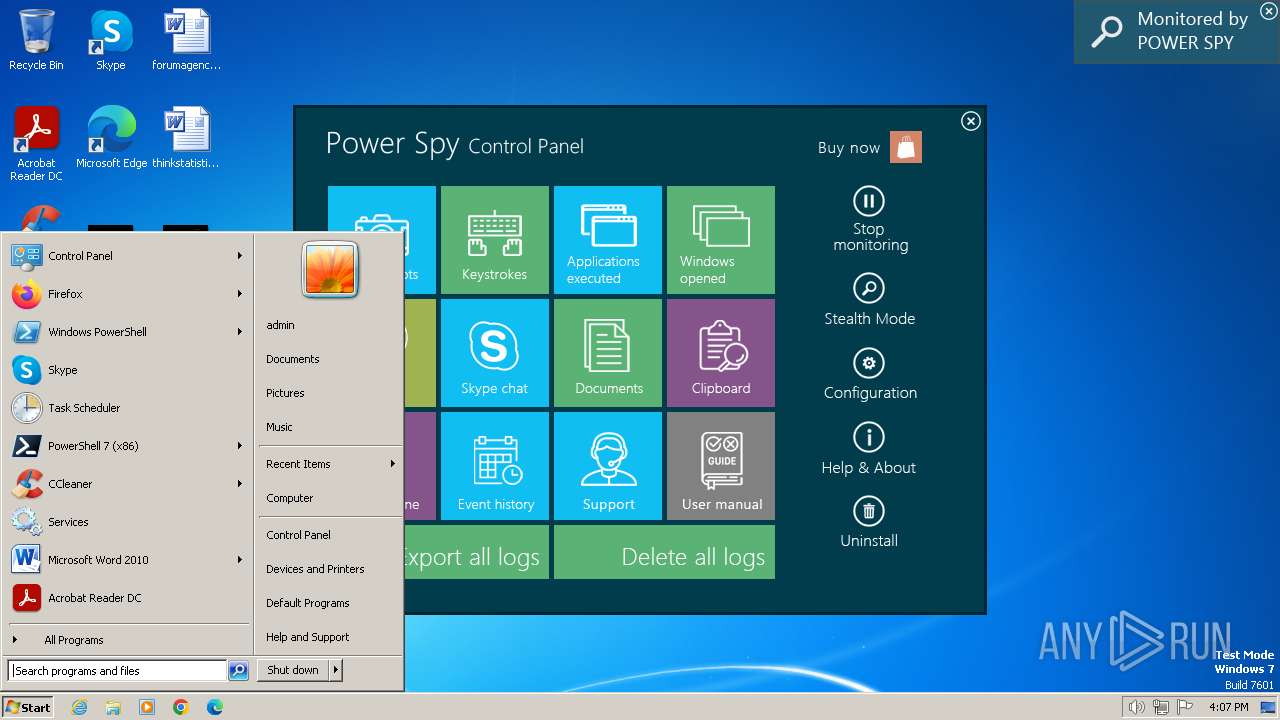1280x720 pixels.
Task: Expand Windows PowerShell submenu arrow
Action: tap(240, 332)
